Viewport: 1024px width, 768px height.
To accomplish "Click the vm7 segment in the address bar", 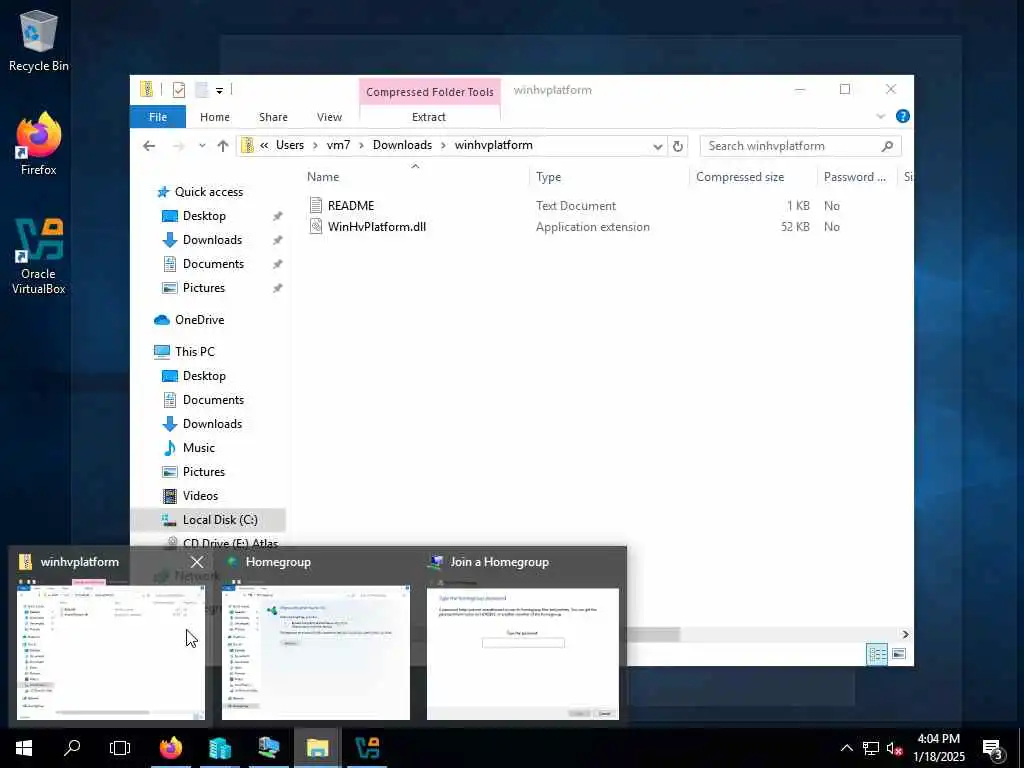I will 338,145.
